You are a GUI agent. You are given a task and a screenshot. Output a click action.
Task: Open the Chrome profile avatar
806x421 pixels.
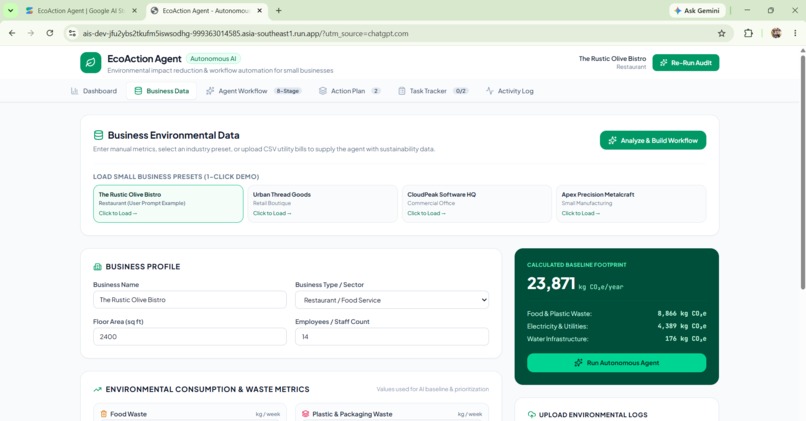click(776, 33)
